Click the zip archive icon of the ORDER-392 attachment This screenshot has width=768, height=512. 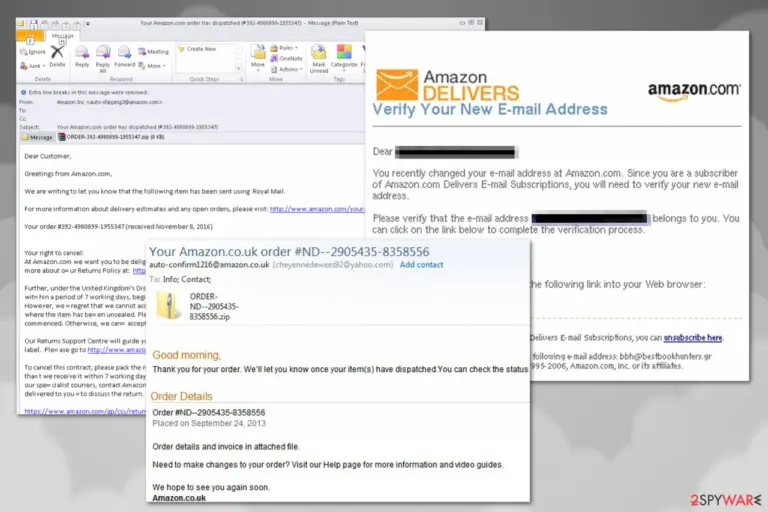click(62, 137)
